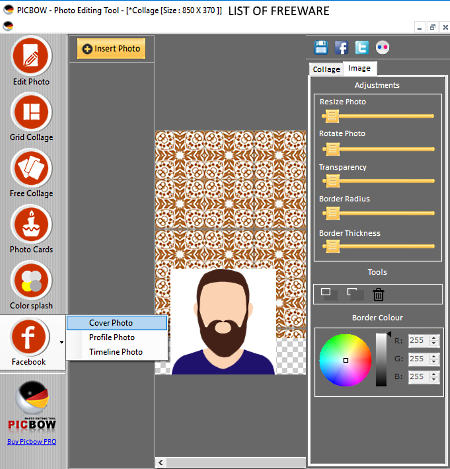The height and width of the screenshot is (469, 450).
Task: Minimize the inner document window
Action: point(420,27)
